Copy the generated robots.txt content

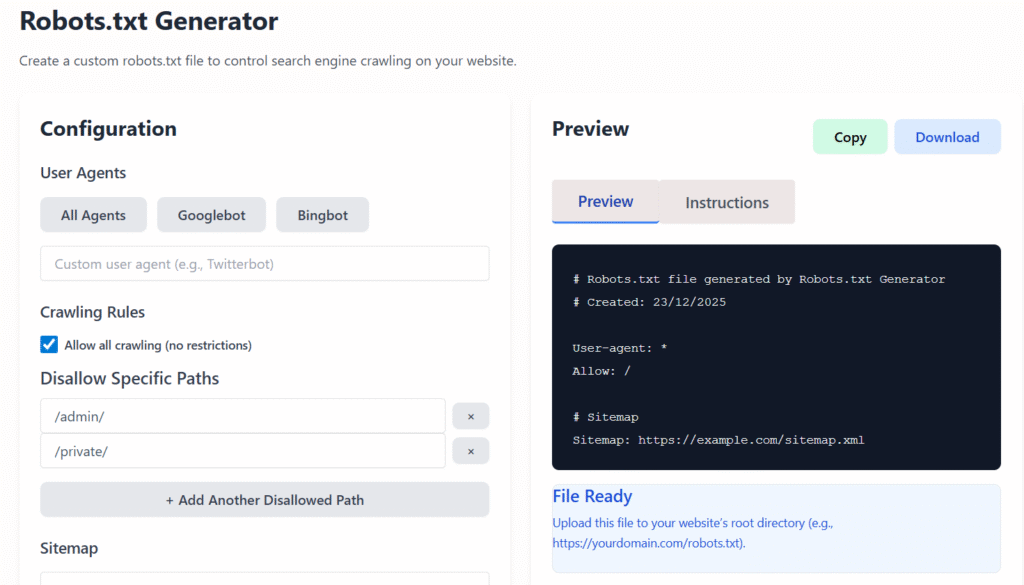point(850,136)
